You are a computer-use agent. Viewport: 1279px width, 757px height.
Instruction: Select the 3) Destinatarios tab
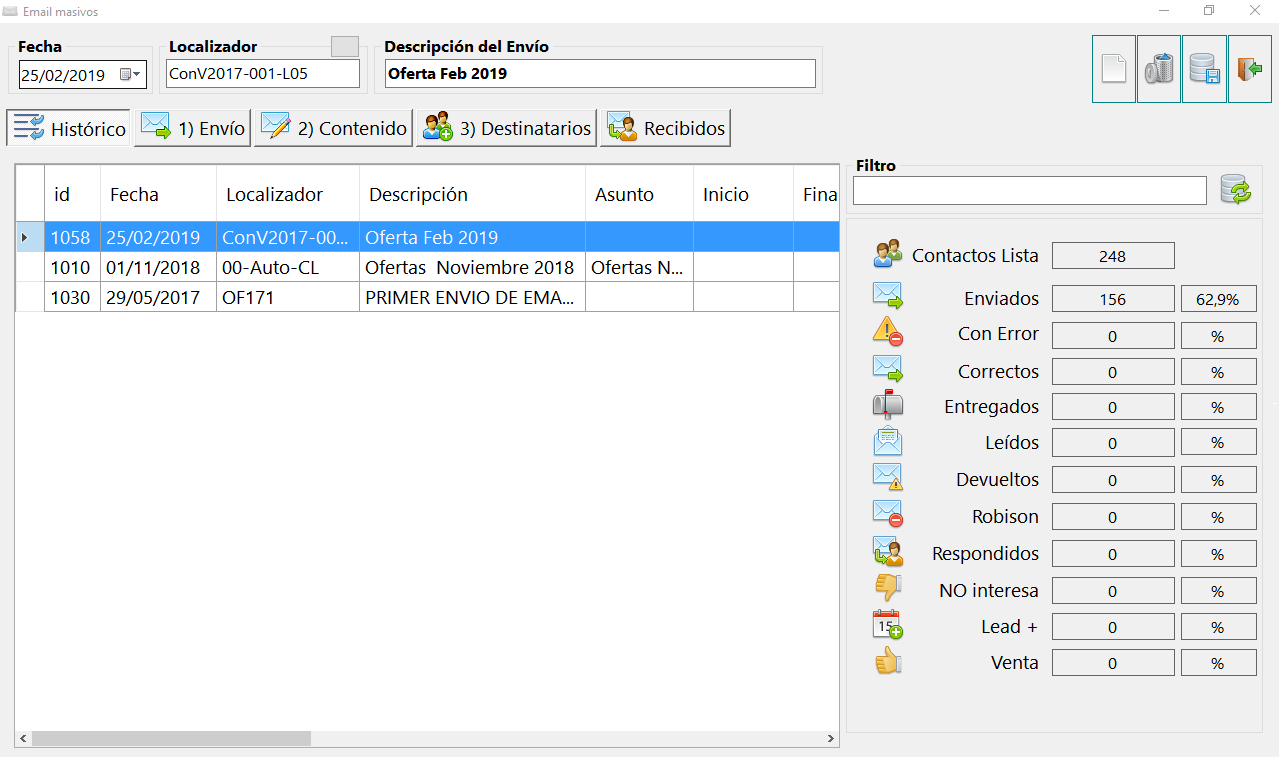click(506, 128)
